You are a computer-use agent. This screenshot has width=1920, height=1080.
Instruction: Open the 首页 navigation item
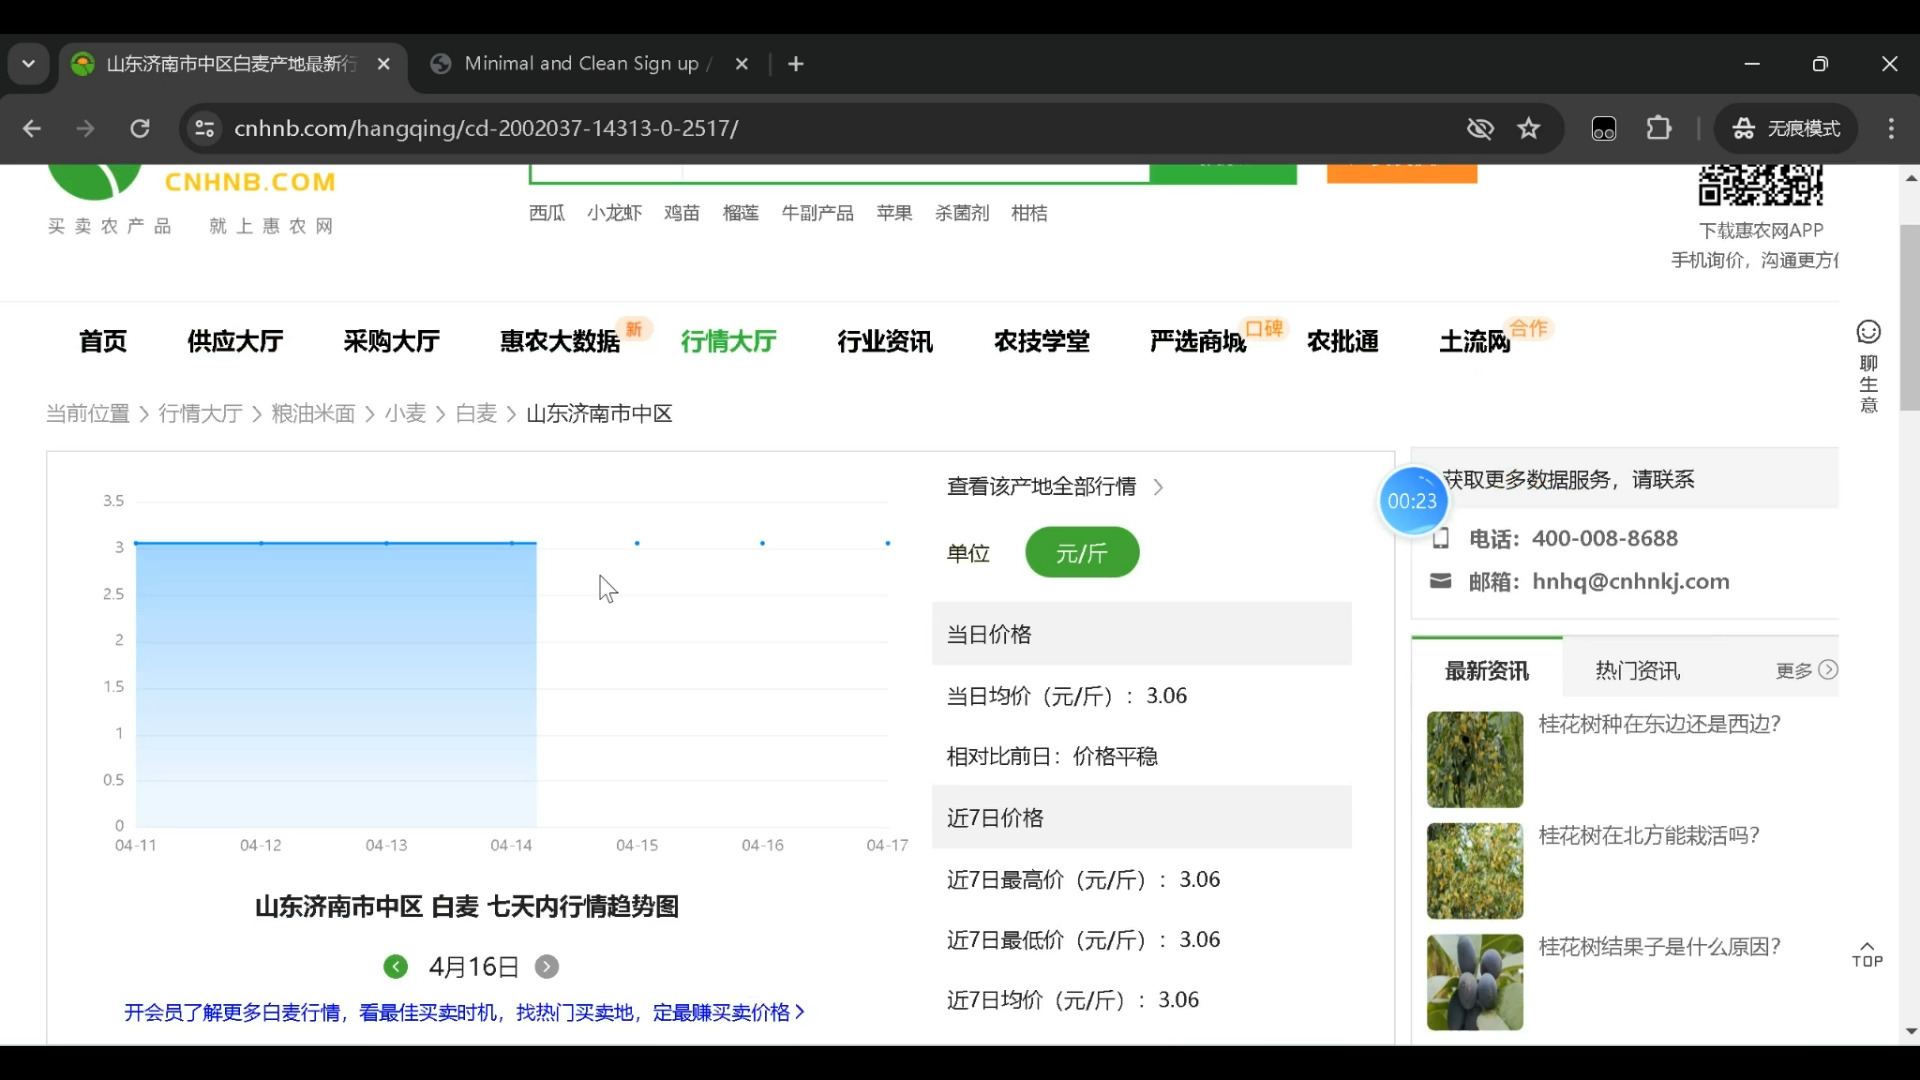coord(103,341)
